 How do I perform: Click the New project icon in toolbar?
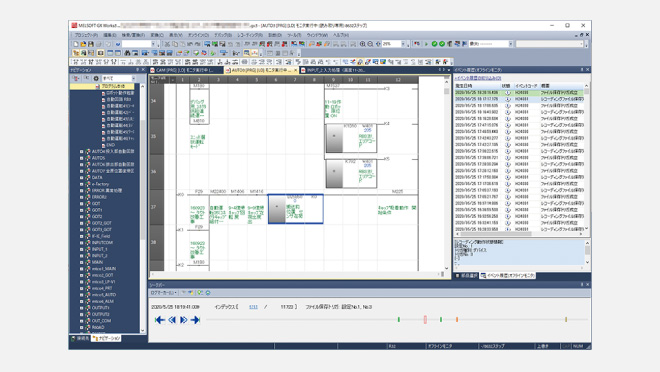[x=76, y=44]
